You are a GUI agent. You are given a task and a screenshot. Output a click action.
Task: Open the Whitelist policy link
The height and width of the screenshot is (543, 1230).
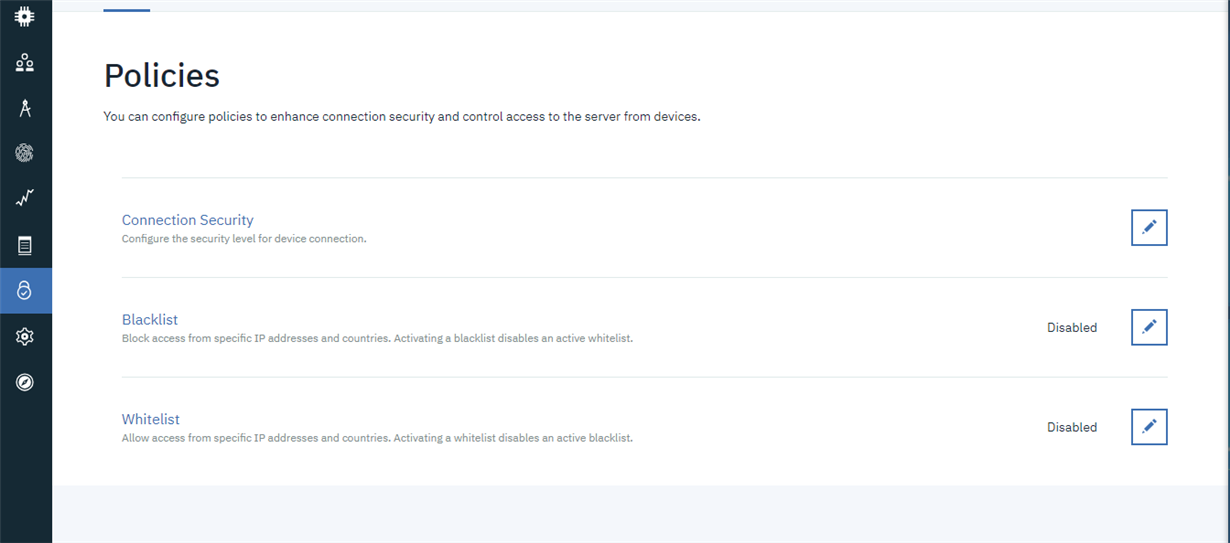point(151,420)
